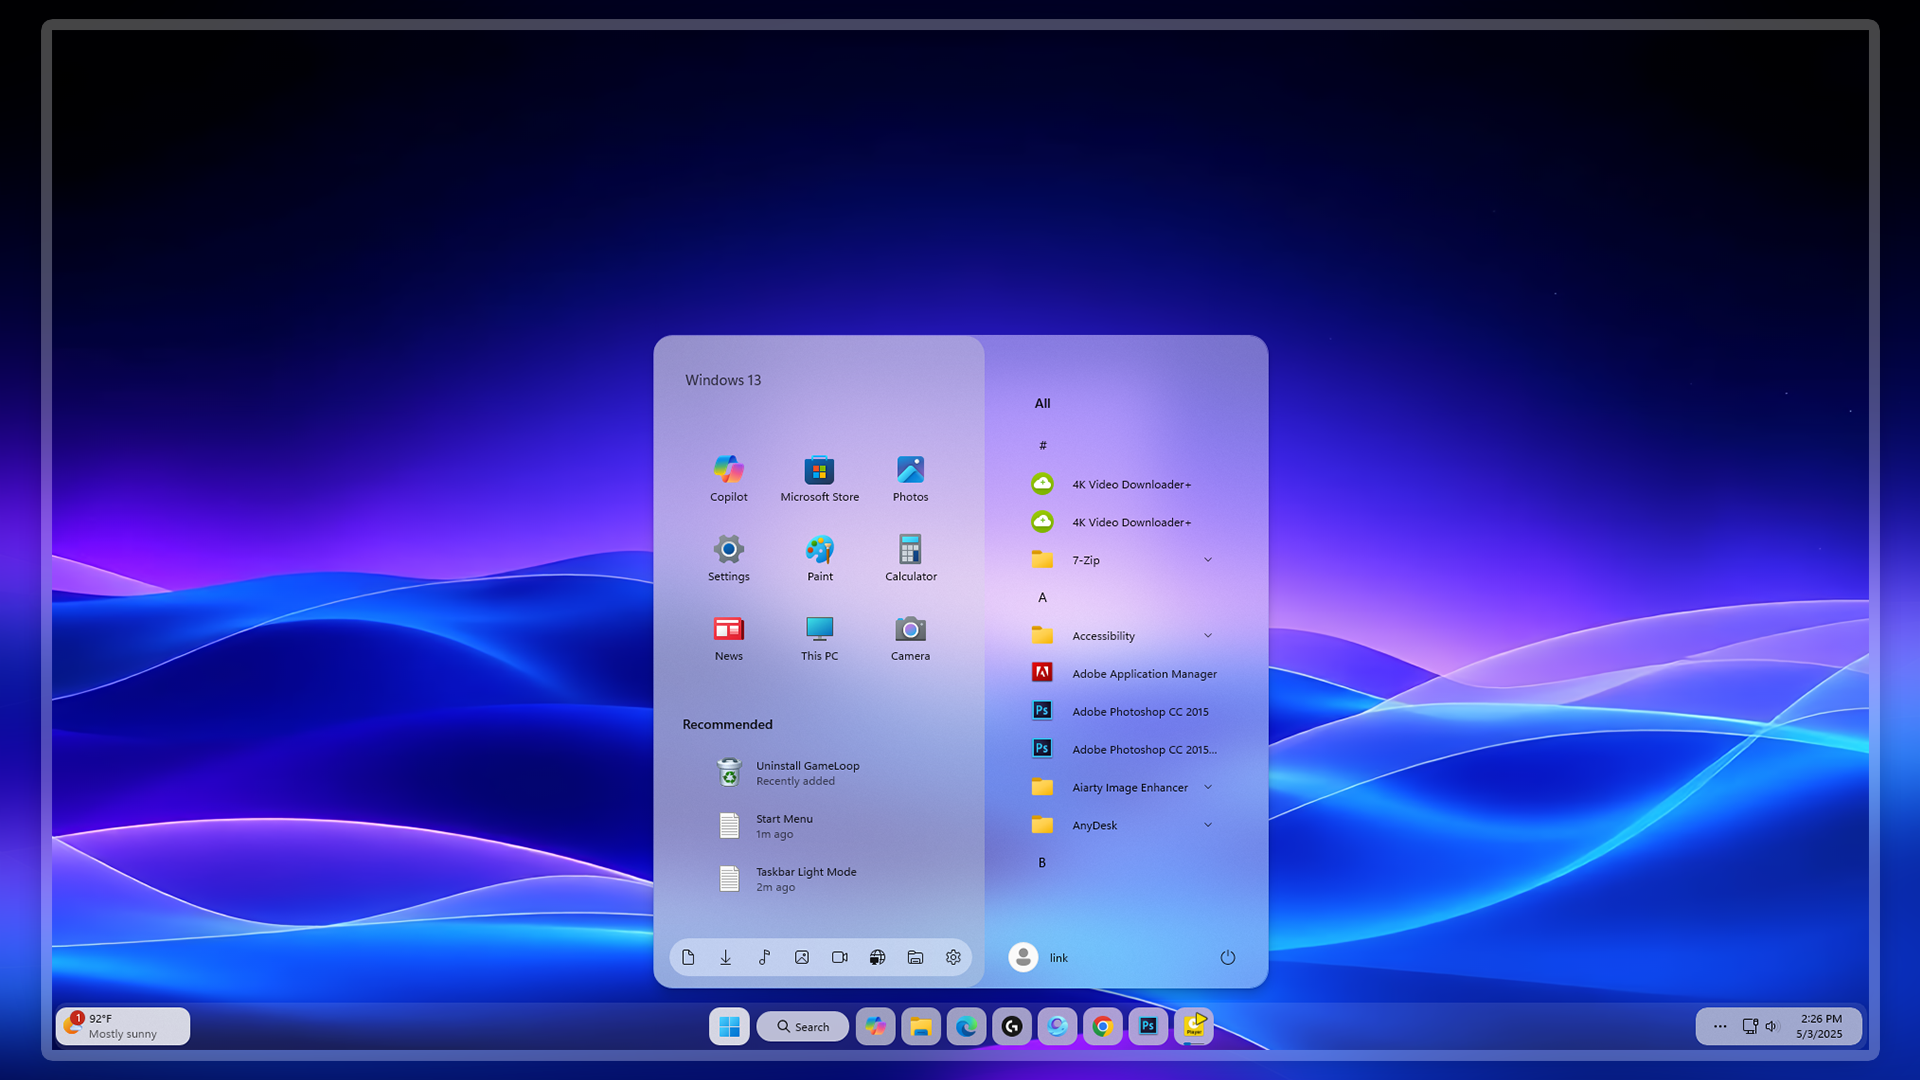
Task: Open the Aiarty Image Enhancer folder entry
Action: (1122, 787)
